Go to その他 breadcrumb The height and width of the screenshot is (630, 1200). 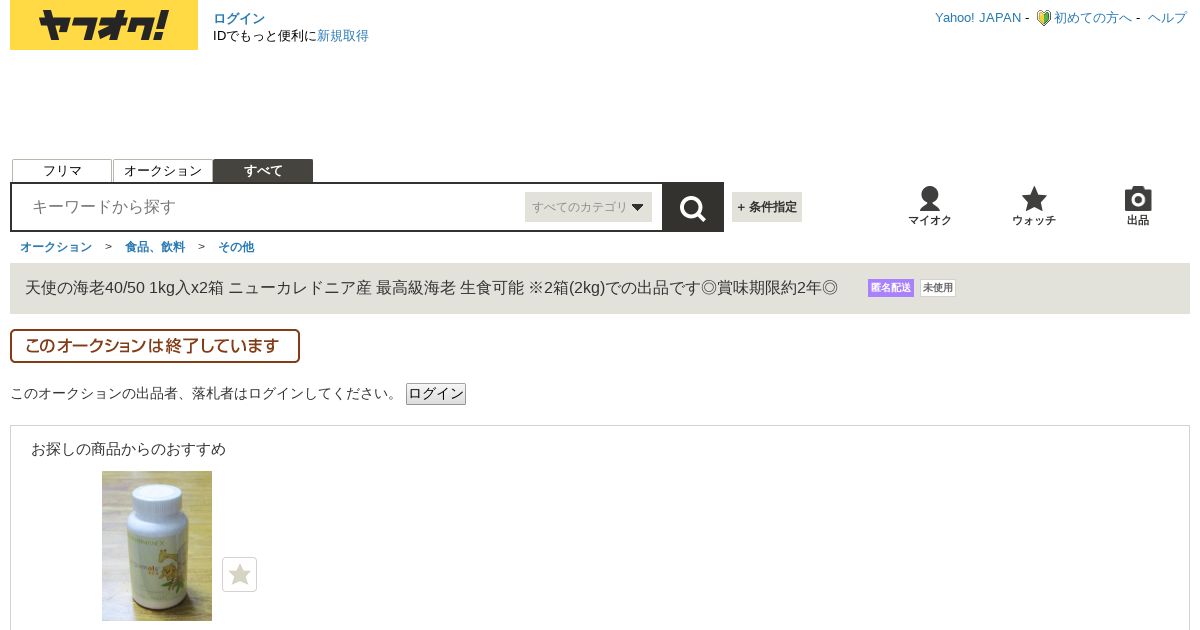236,247
